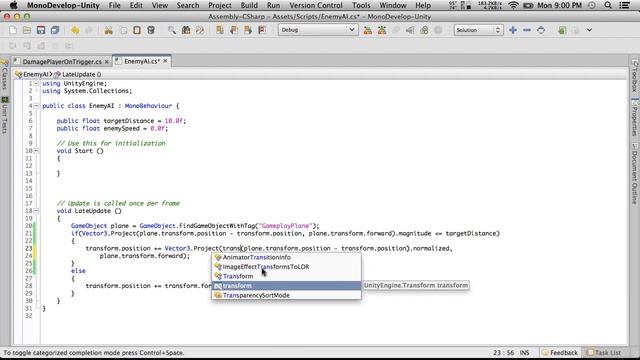Click the INS insert mode indicator

[524, 353]
